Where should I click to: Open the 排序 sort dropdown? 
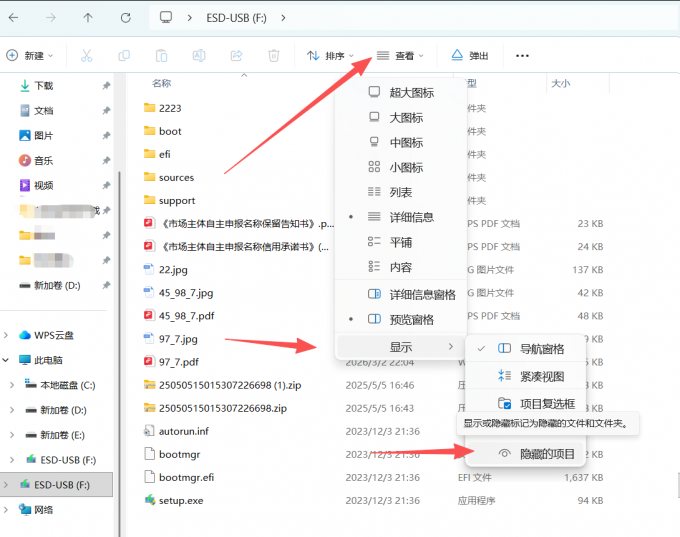pos(330,56)
